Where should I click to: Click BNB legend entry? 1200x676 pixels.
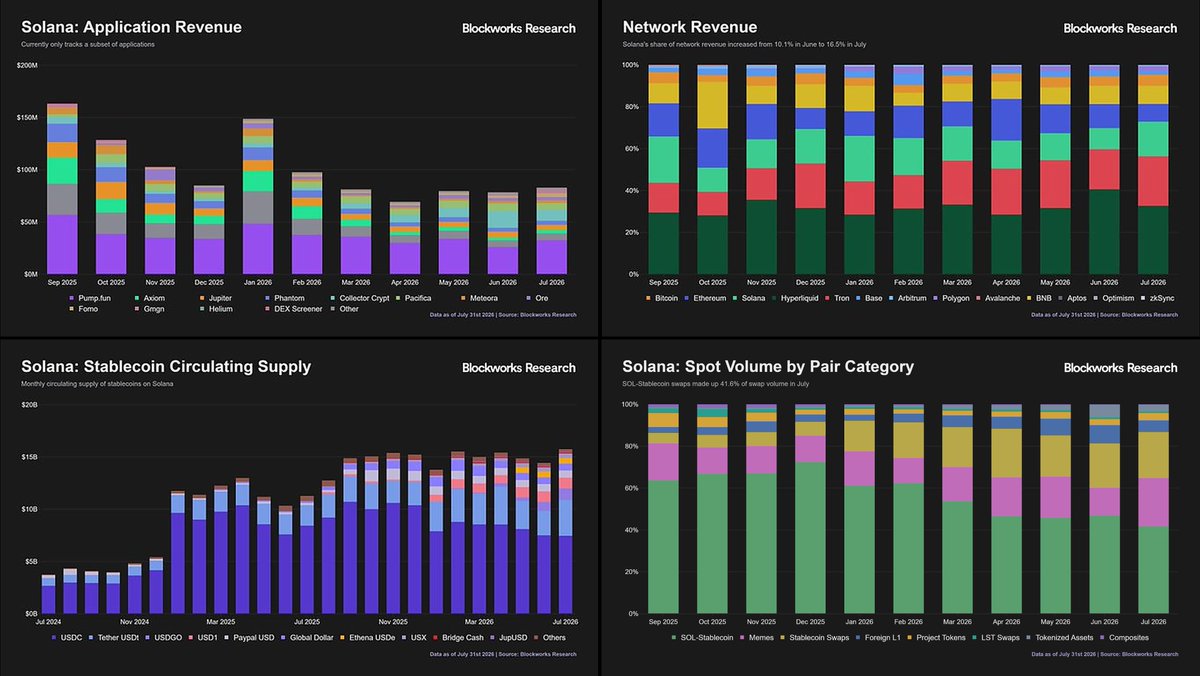click(x=1039, y=298)
